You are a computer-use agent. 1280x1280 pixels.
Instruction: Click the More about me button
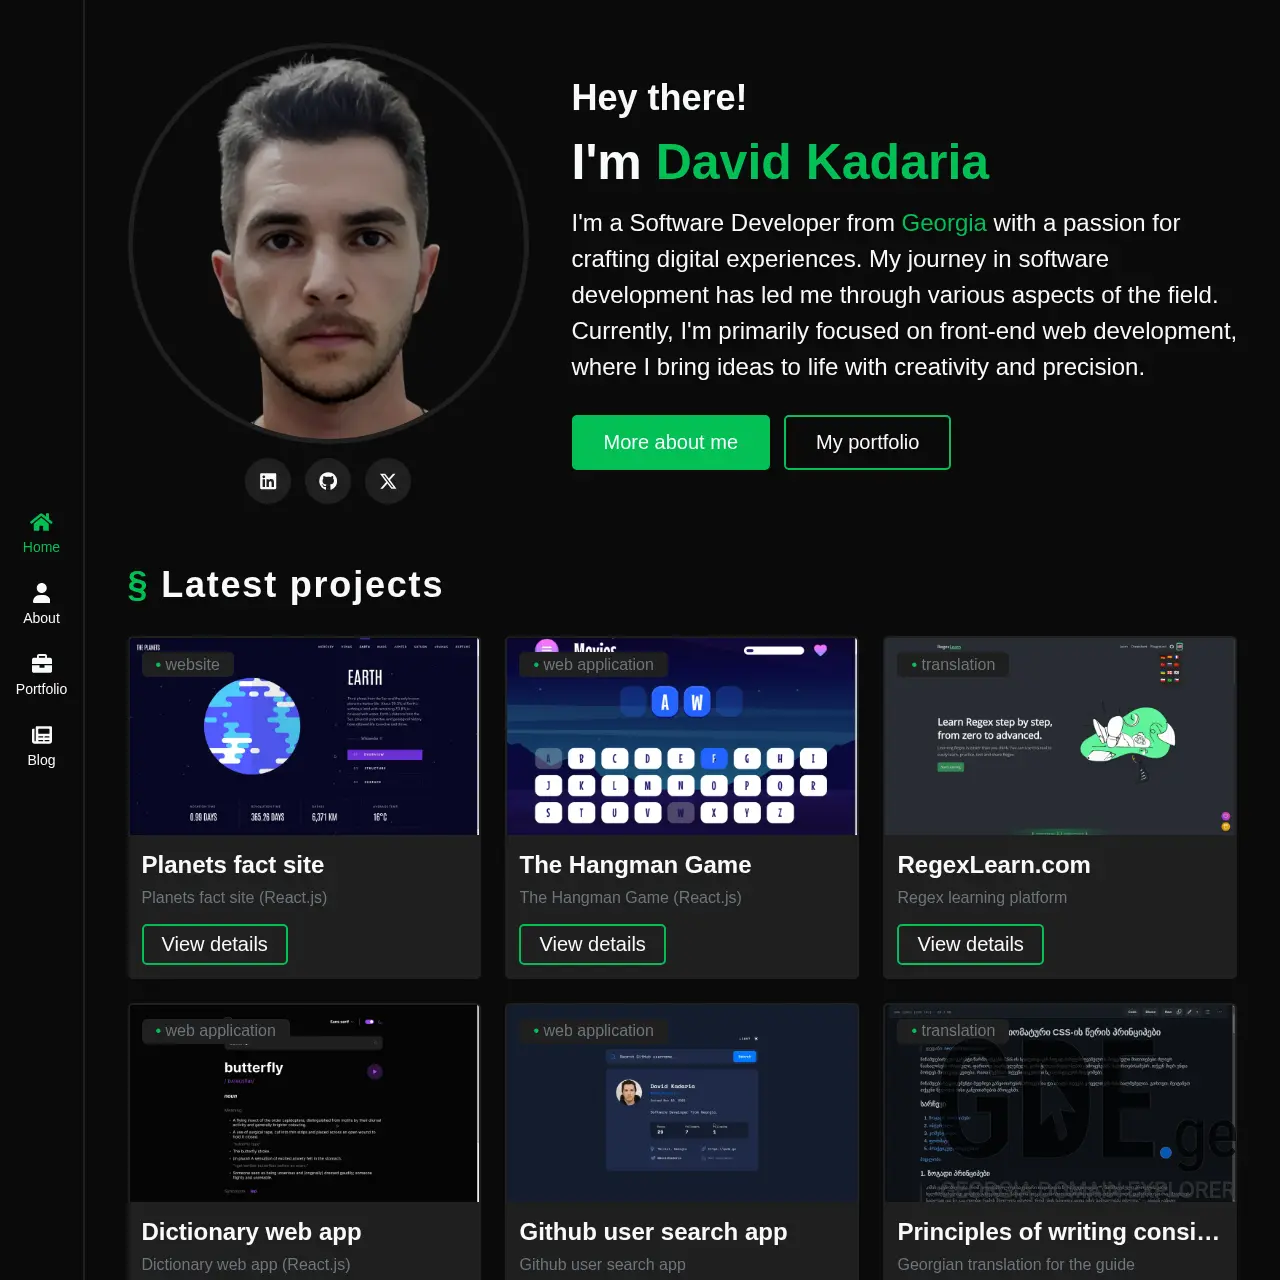[671, 442]
